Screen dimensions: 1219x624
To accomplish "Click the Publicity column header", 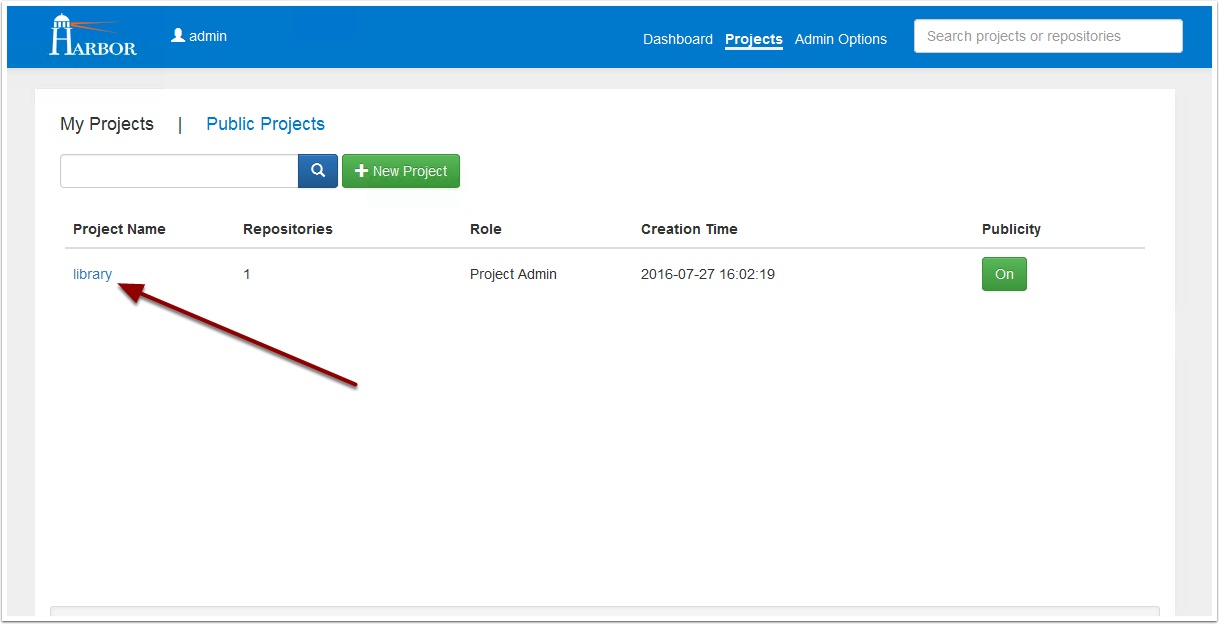I will [x=1011, y=229].
